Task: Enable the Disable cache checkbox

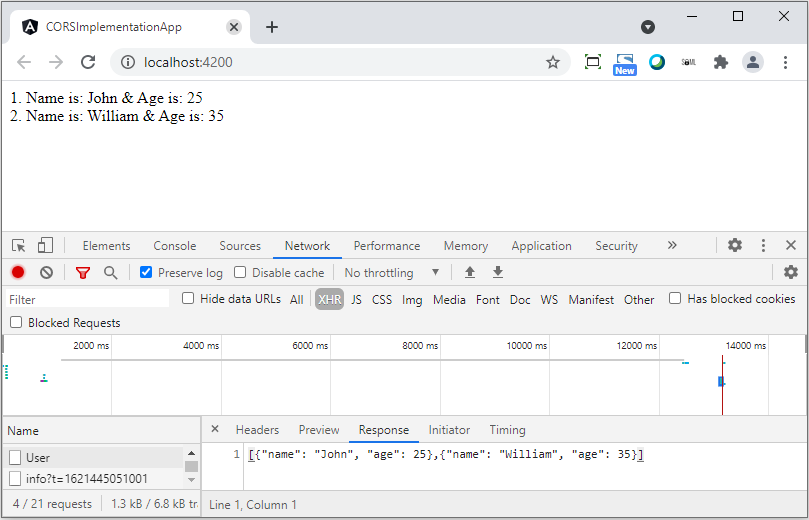Action: click(240, 272)
